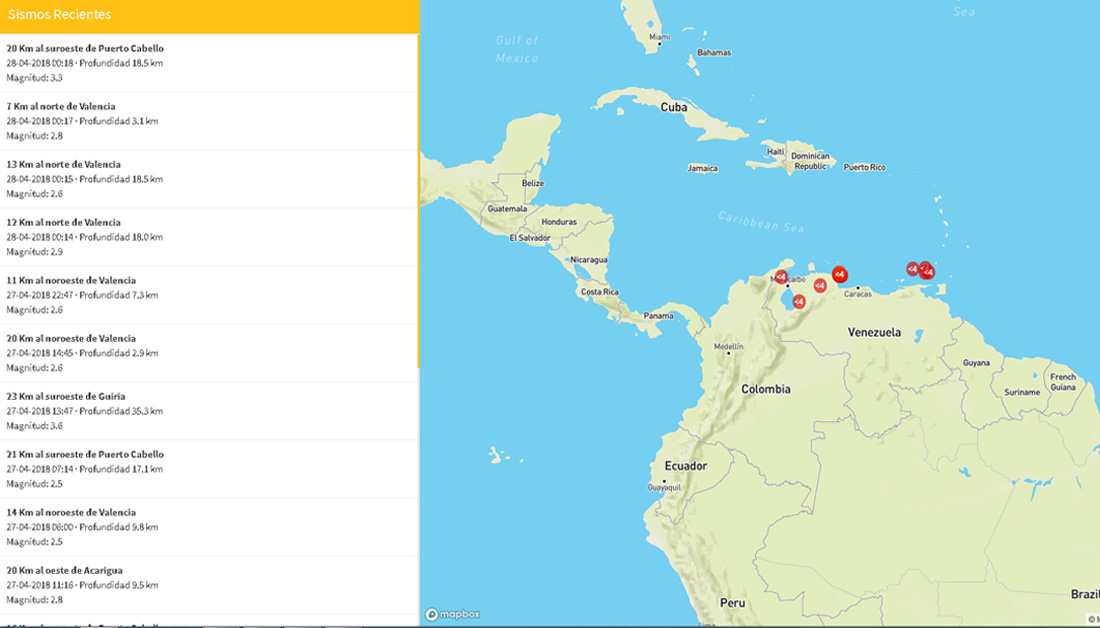Select the bright red marker northwest of Caracas
The image size is (1100, 628).
840,274
